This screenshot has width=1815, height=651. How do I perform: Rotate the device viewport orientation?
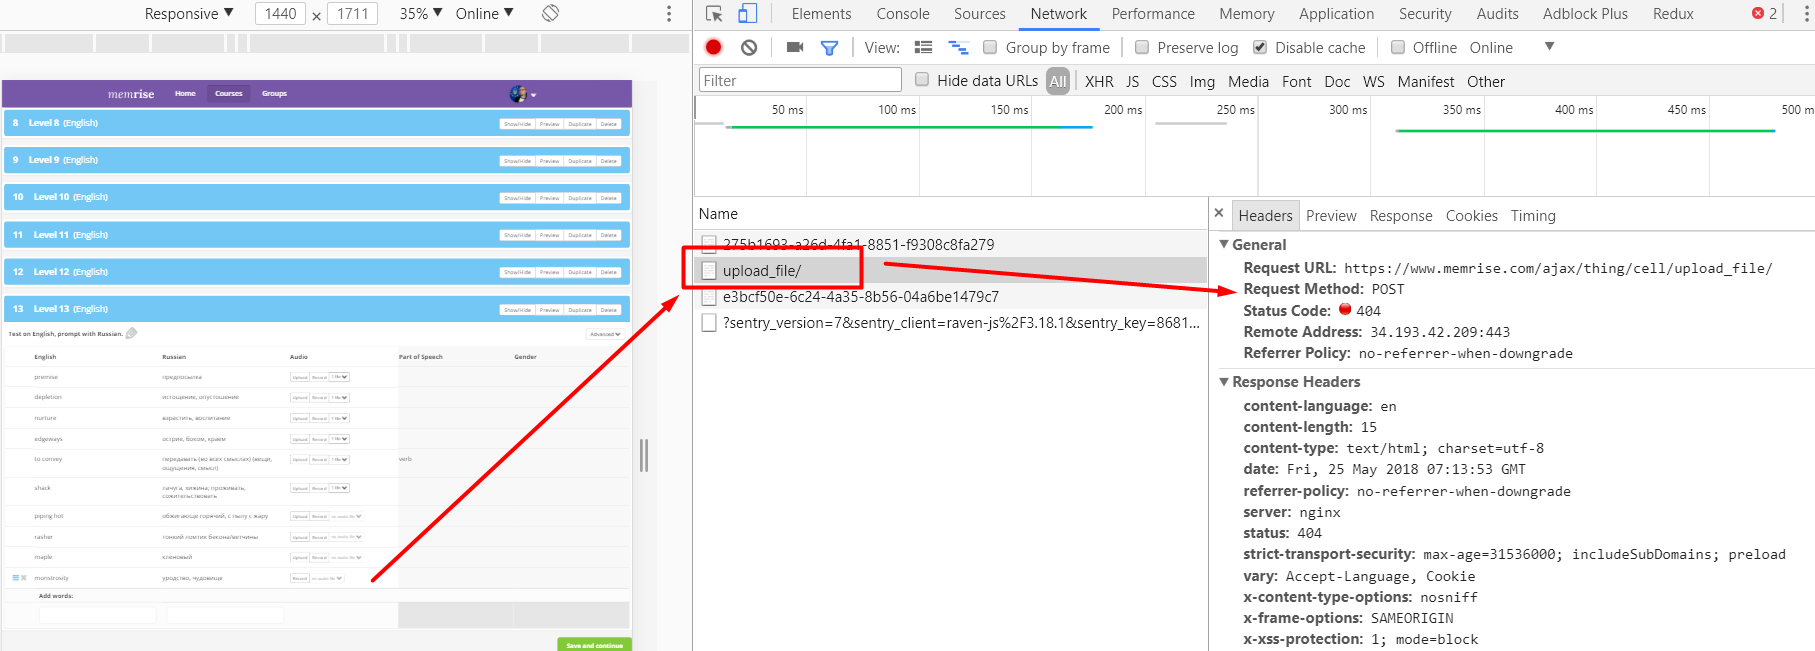click(x=550, y=13)
